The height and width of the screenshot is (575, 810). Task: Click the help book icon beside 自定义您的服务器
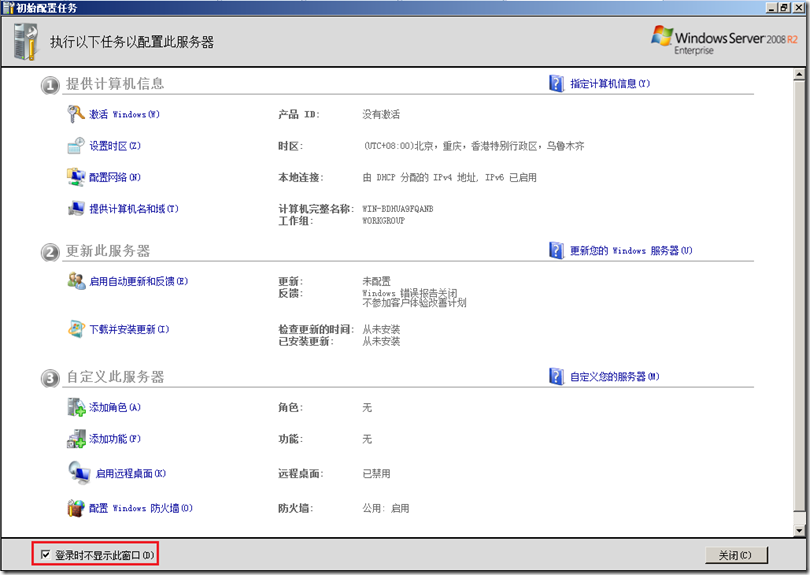click(556, 376)
